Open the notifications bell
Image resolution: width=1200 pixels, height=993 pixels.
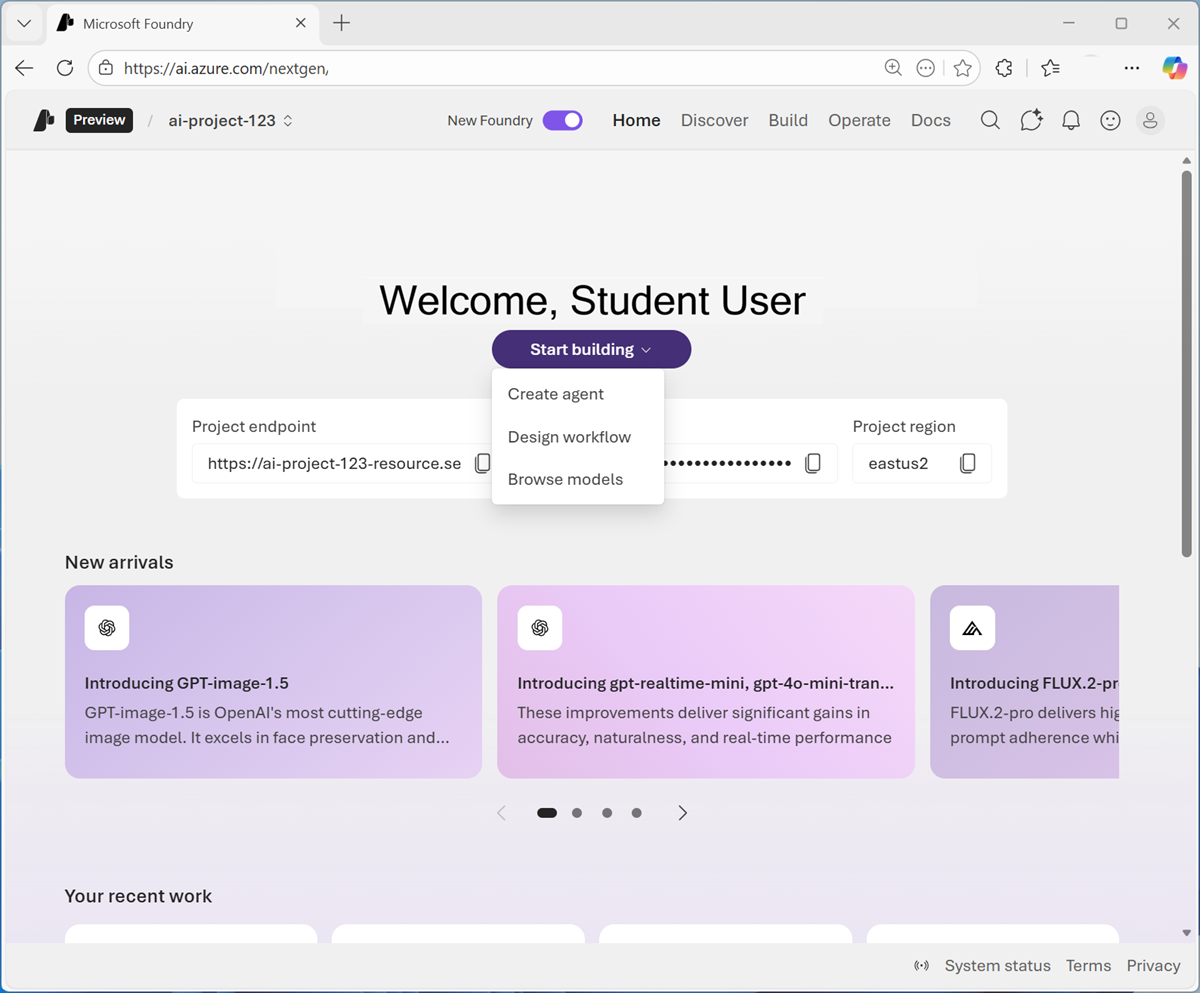coord(1070,120)
